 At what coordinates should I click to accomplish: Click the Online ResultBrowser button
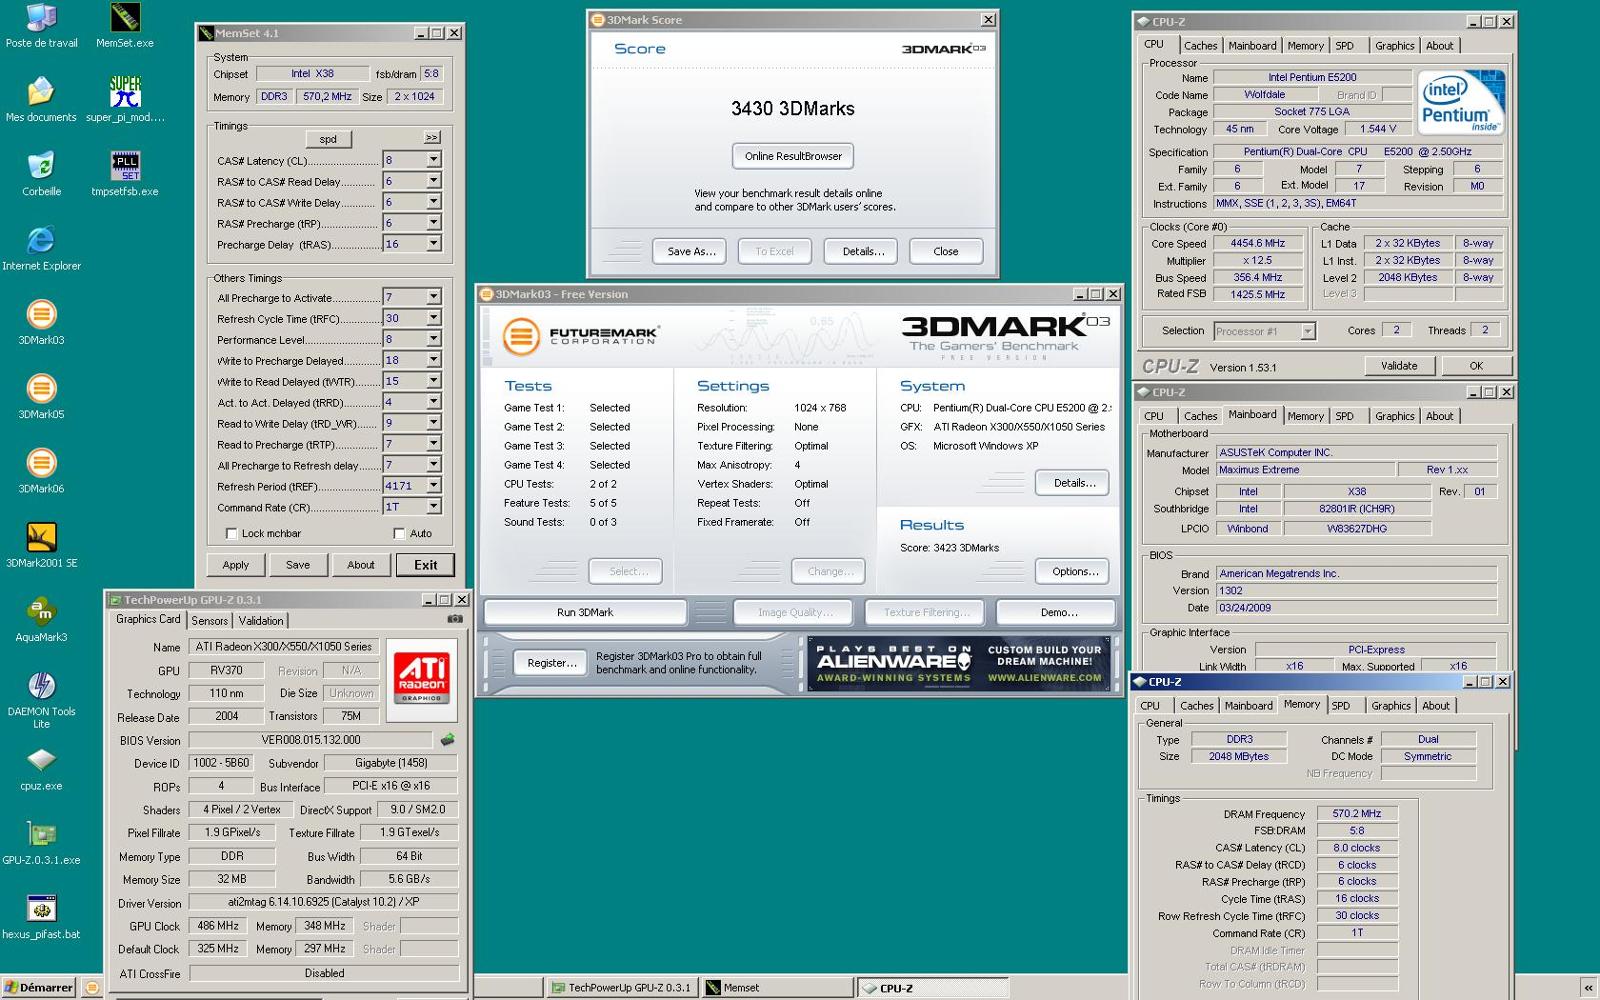[x=793, y=156]
